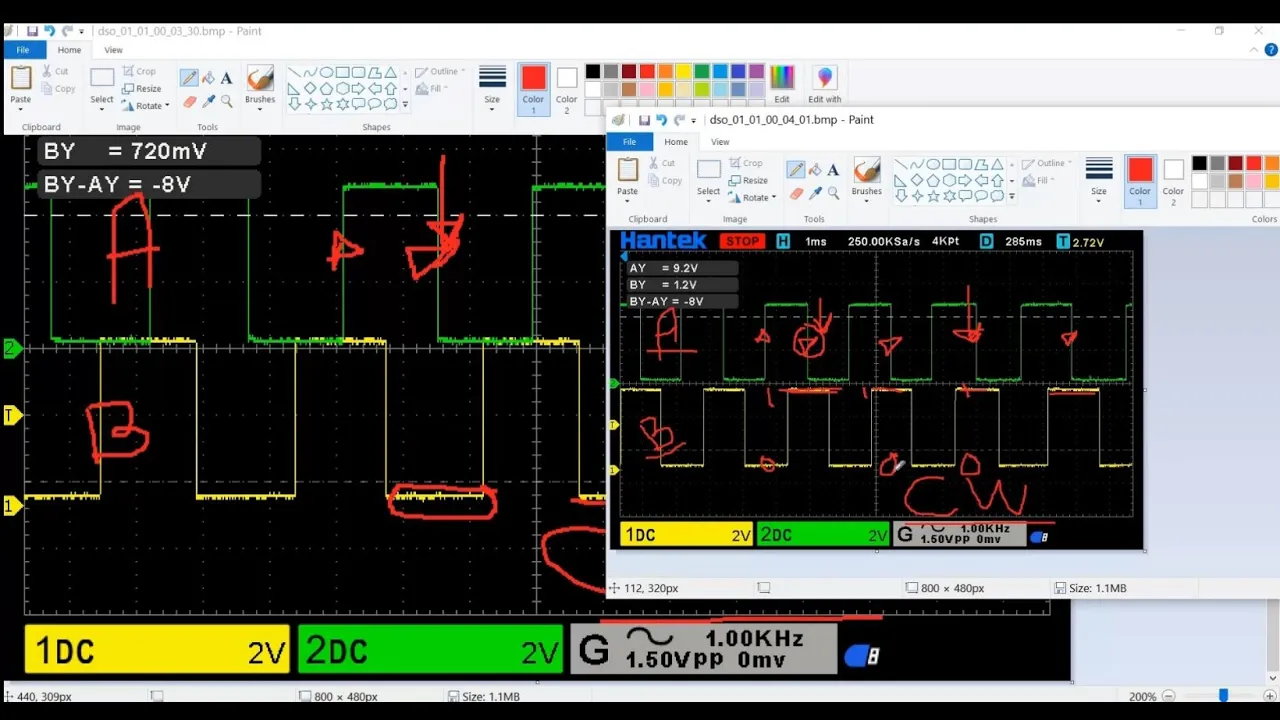Open Rotate dropdown in the dso_04_01 window
Viewport: 1280px width, 720px height.
tap(755, 197)
